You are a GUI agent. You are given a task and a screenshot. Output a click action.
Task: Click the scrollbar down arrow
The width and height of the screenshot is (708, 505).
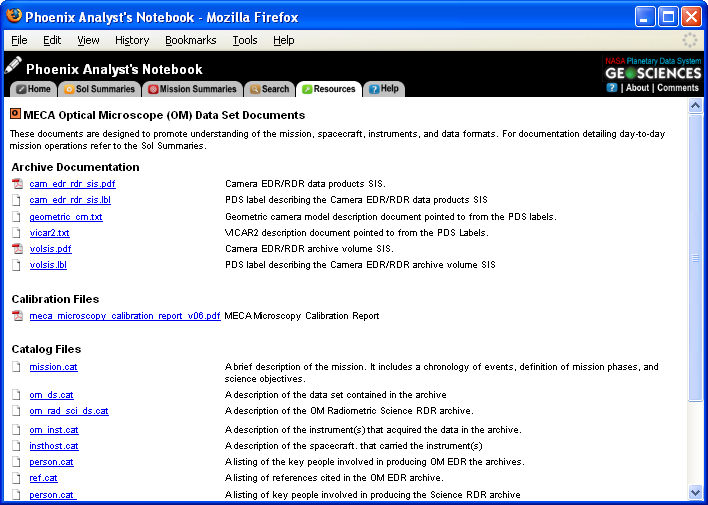click(x=696, y=492)
